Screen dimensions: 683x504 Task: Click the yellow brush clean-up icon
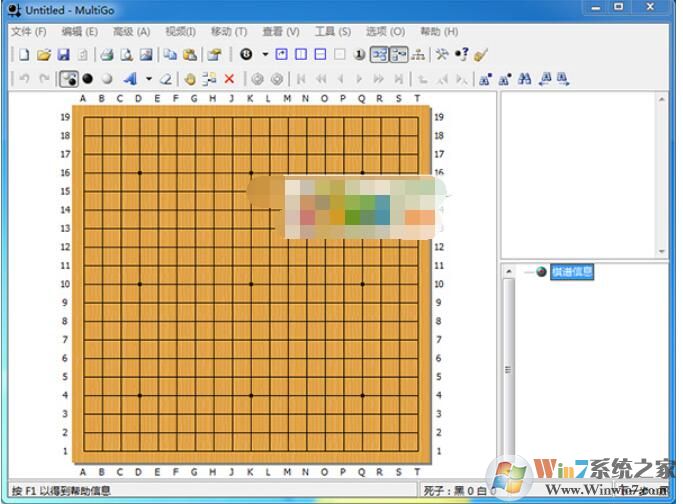pyautogui.click(x=480, y=55)
